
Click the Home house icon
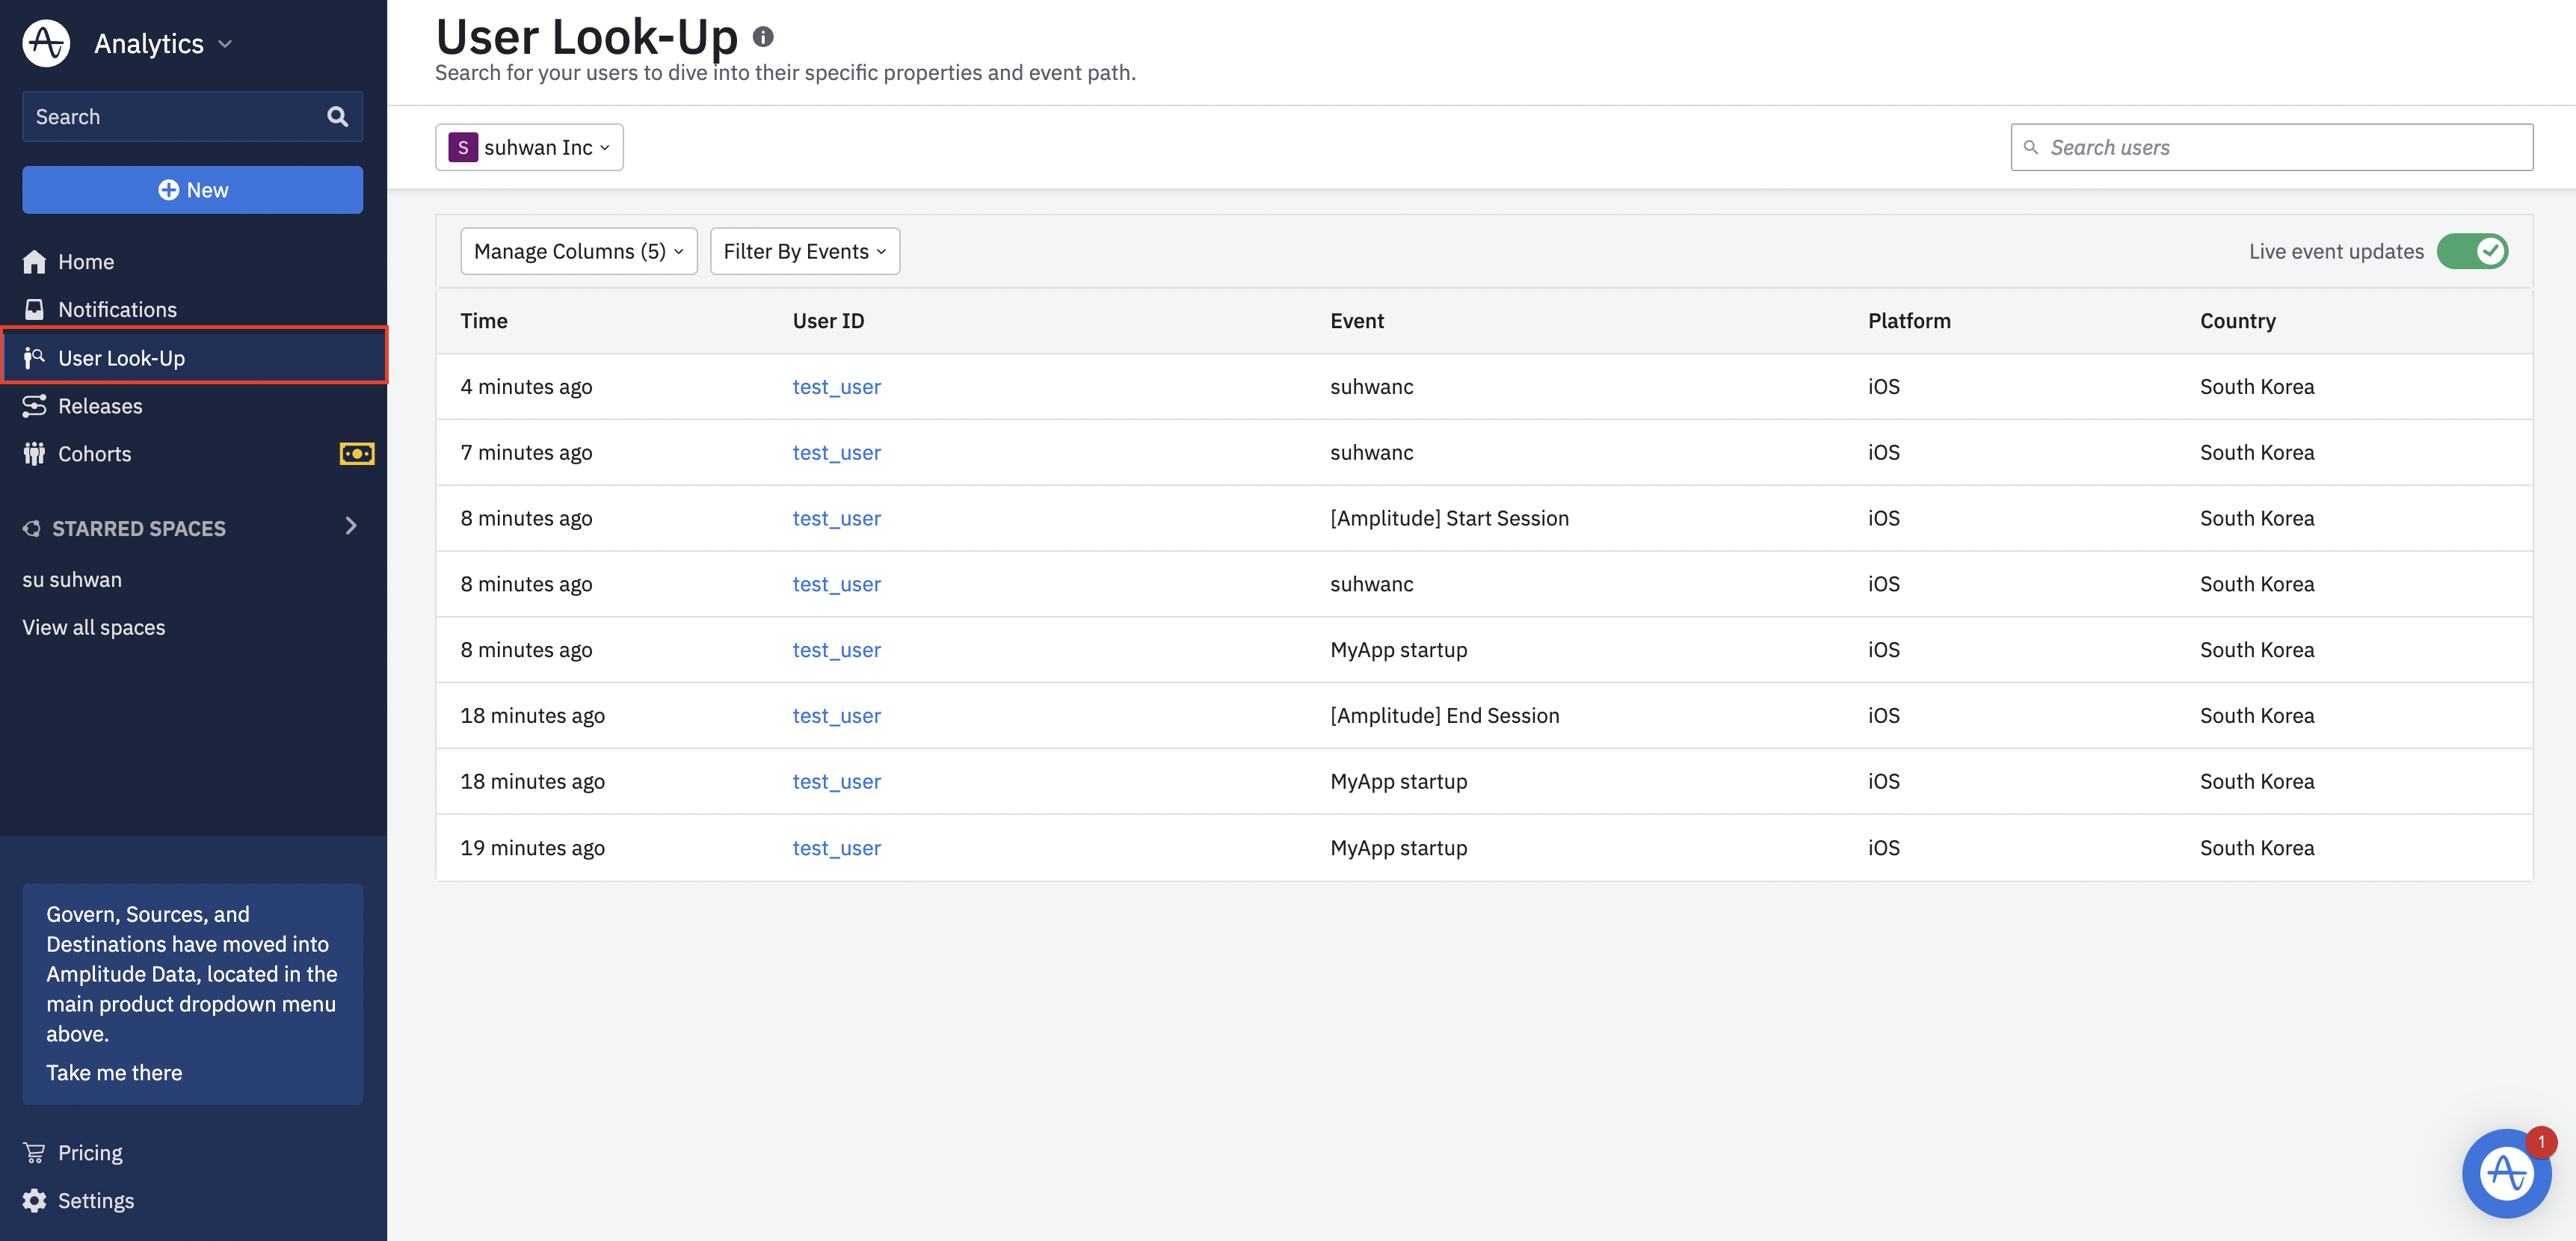pyautogui.click(x=35, y=262)
